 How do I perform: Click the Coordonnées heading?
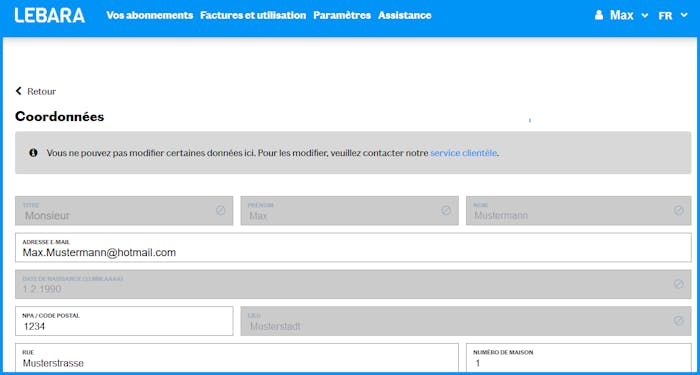[59, 117]
